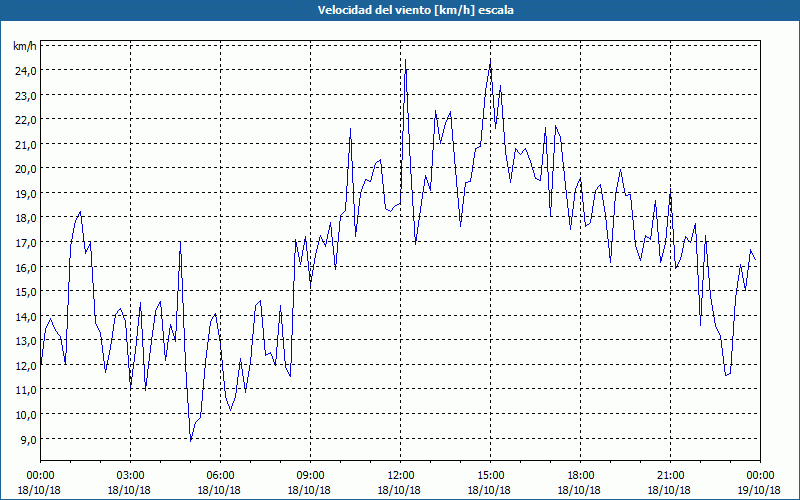Screen dimensions: 800x500
Task: Pick the '21:00' time axis label
Action: 670,476
